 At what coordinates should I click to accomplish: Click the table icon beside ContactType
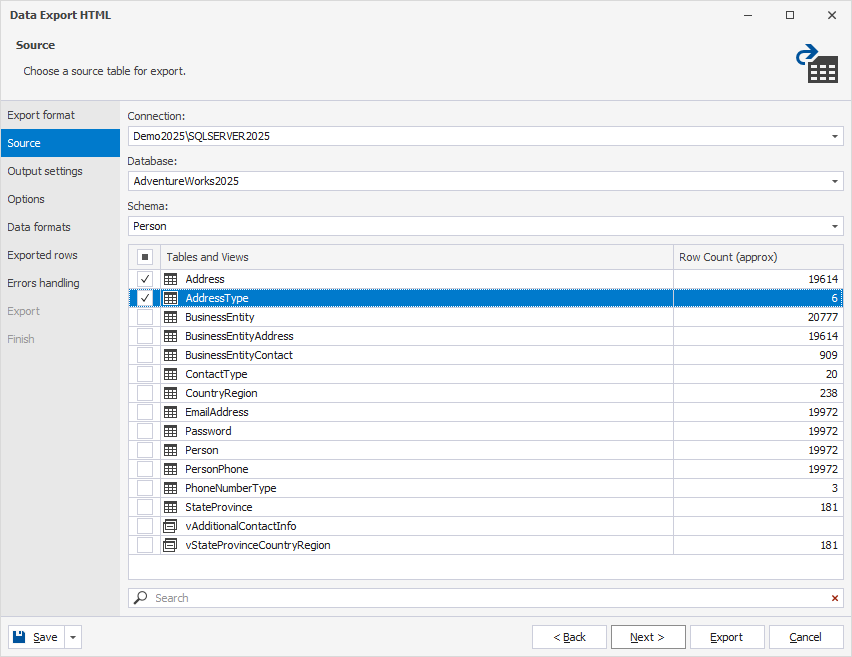[171, 374]
